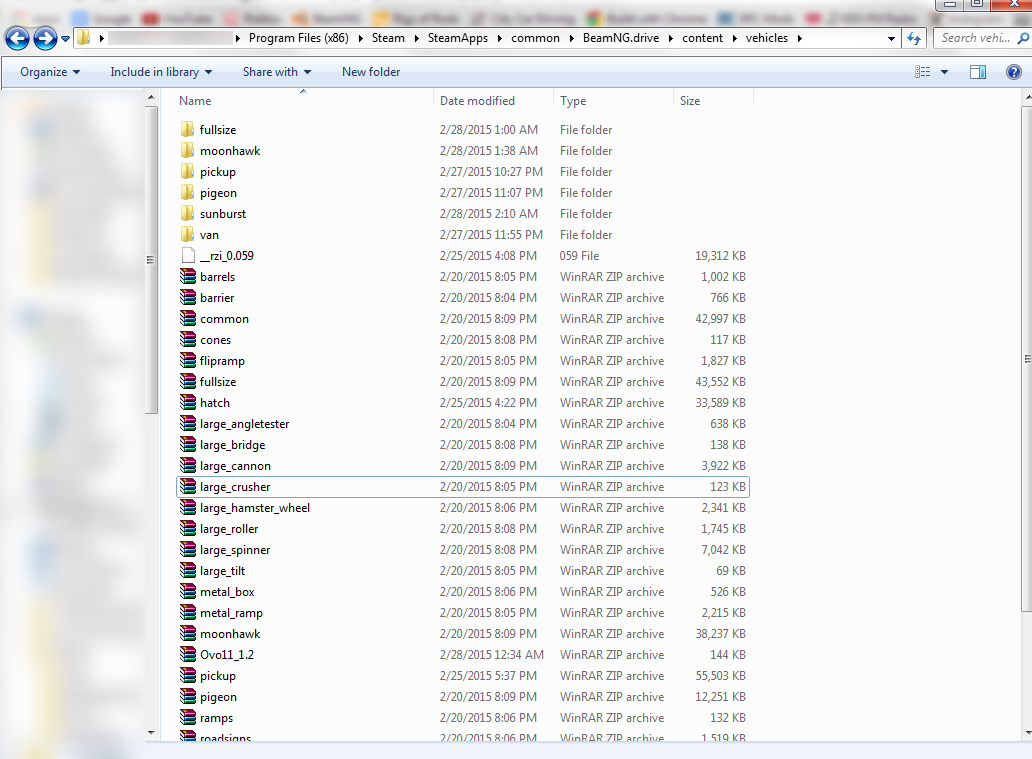Open Include in library menu
1032x759 pixels.
(161, 72)
